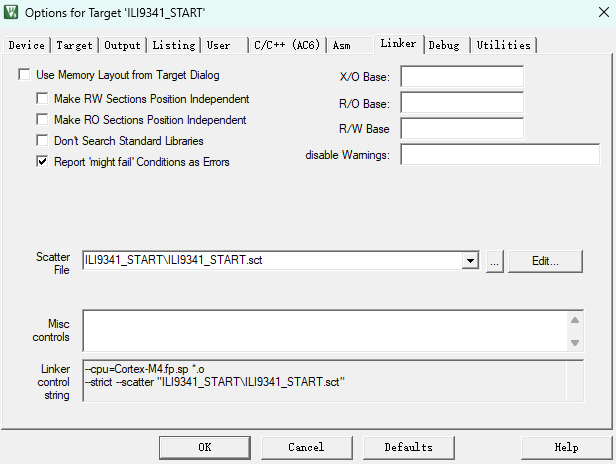Click Misc controls scroll up arrow
This screenshot has width=616, height=464.
575,320
